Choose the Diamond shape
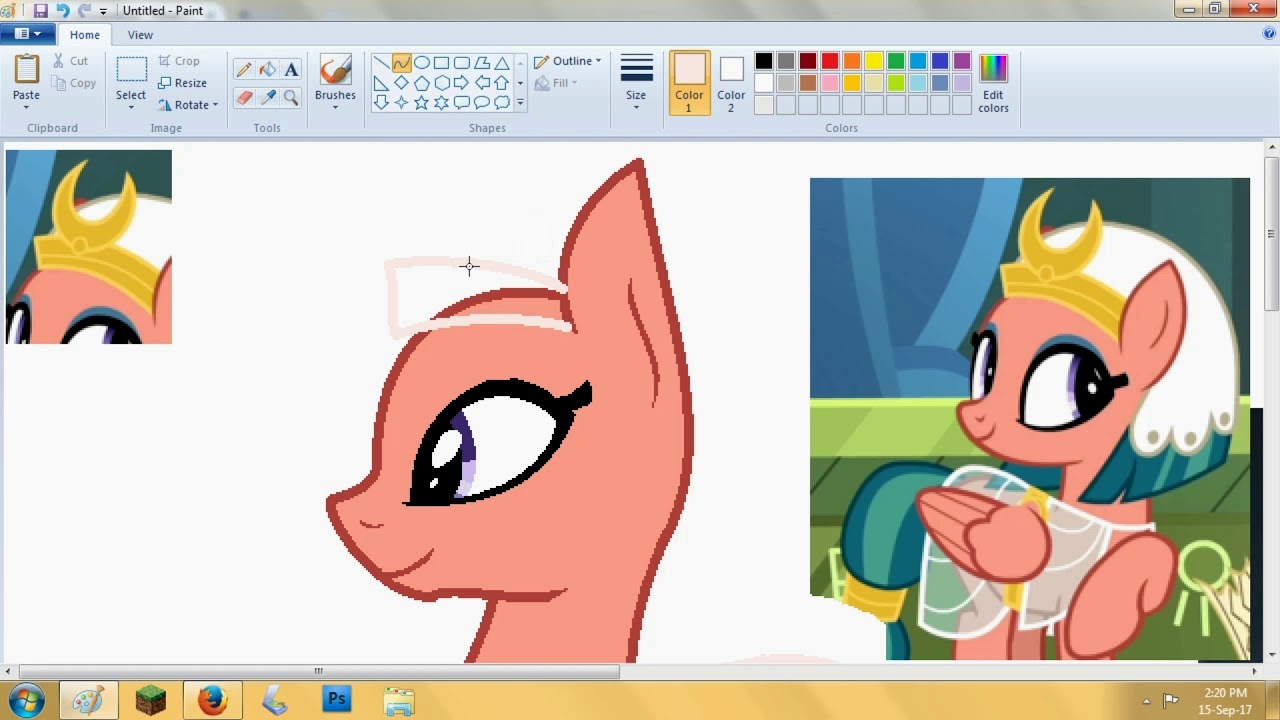The height and width of the screenshot is (720, 1280). pyautogui.click(x=401, y=83)
